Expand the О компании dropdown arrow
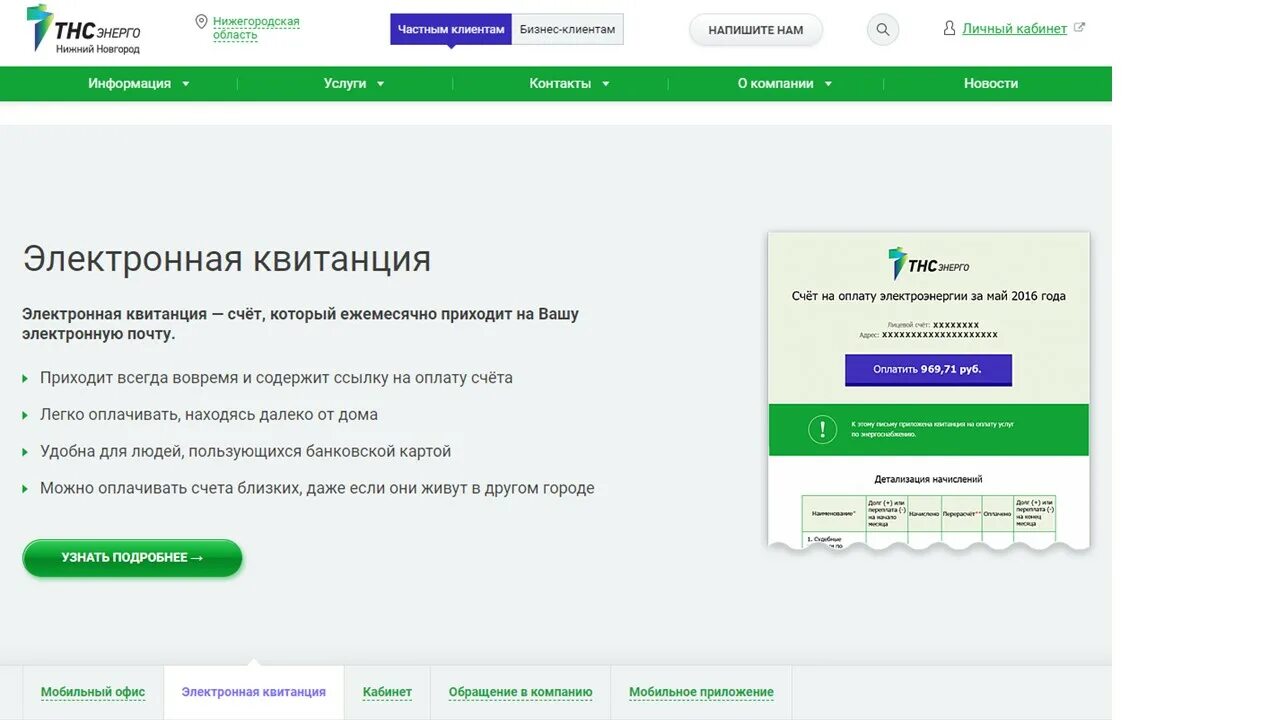The height and width of the screenshot is (720, 1280). [828, 84]
